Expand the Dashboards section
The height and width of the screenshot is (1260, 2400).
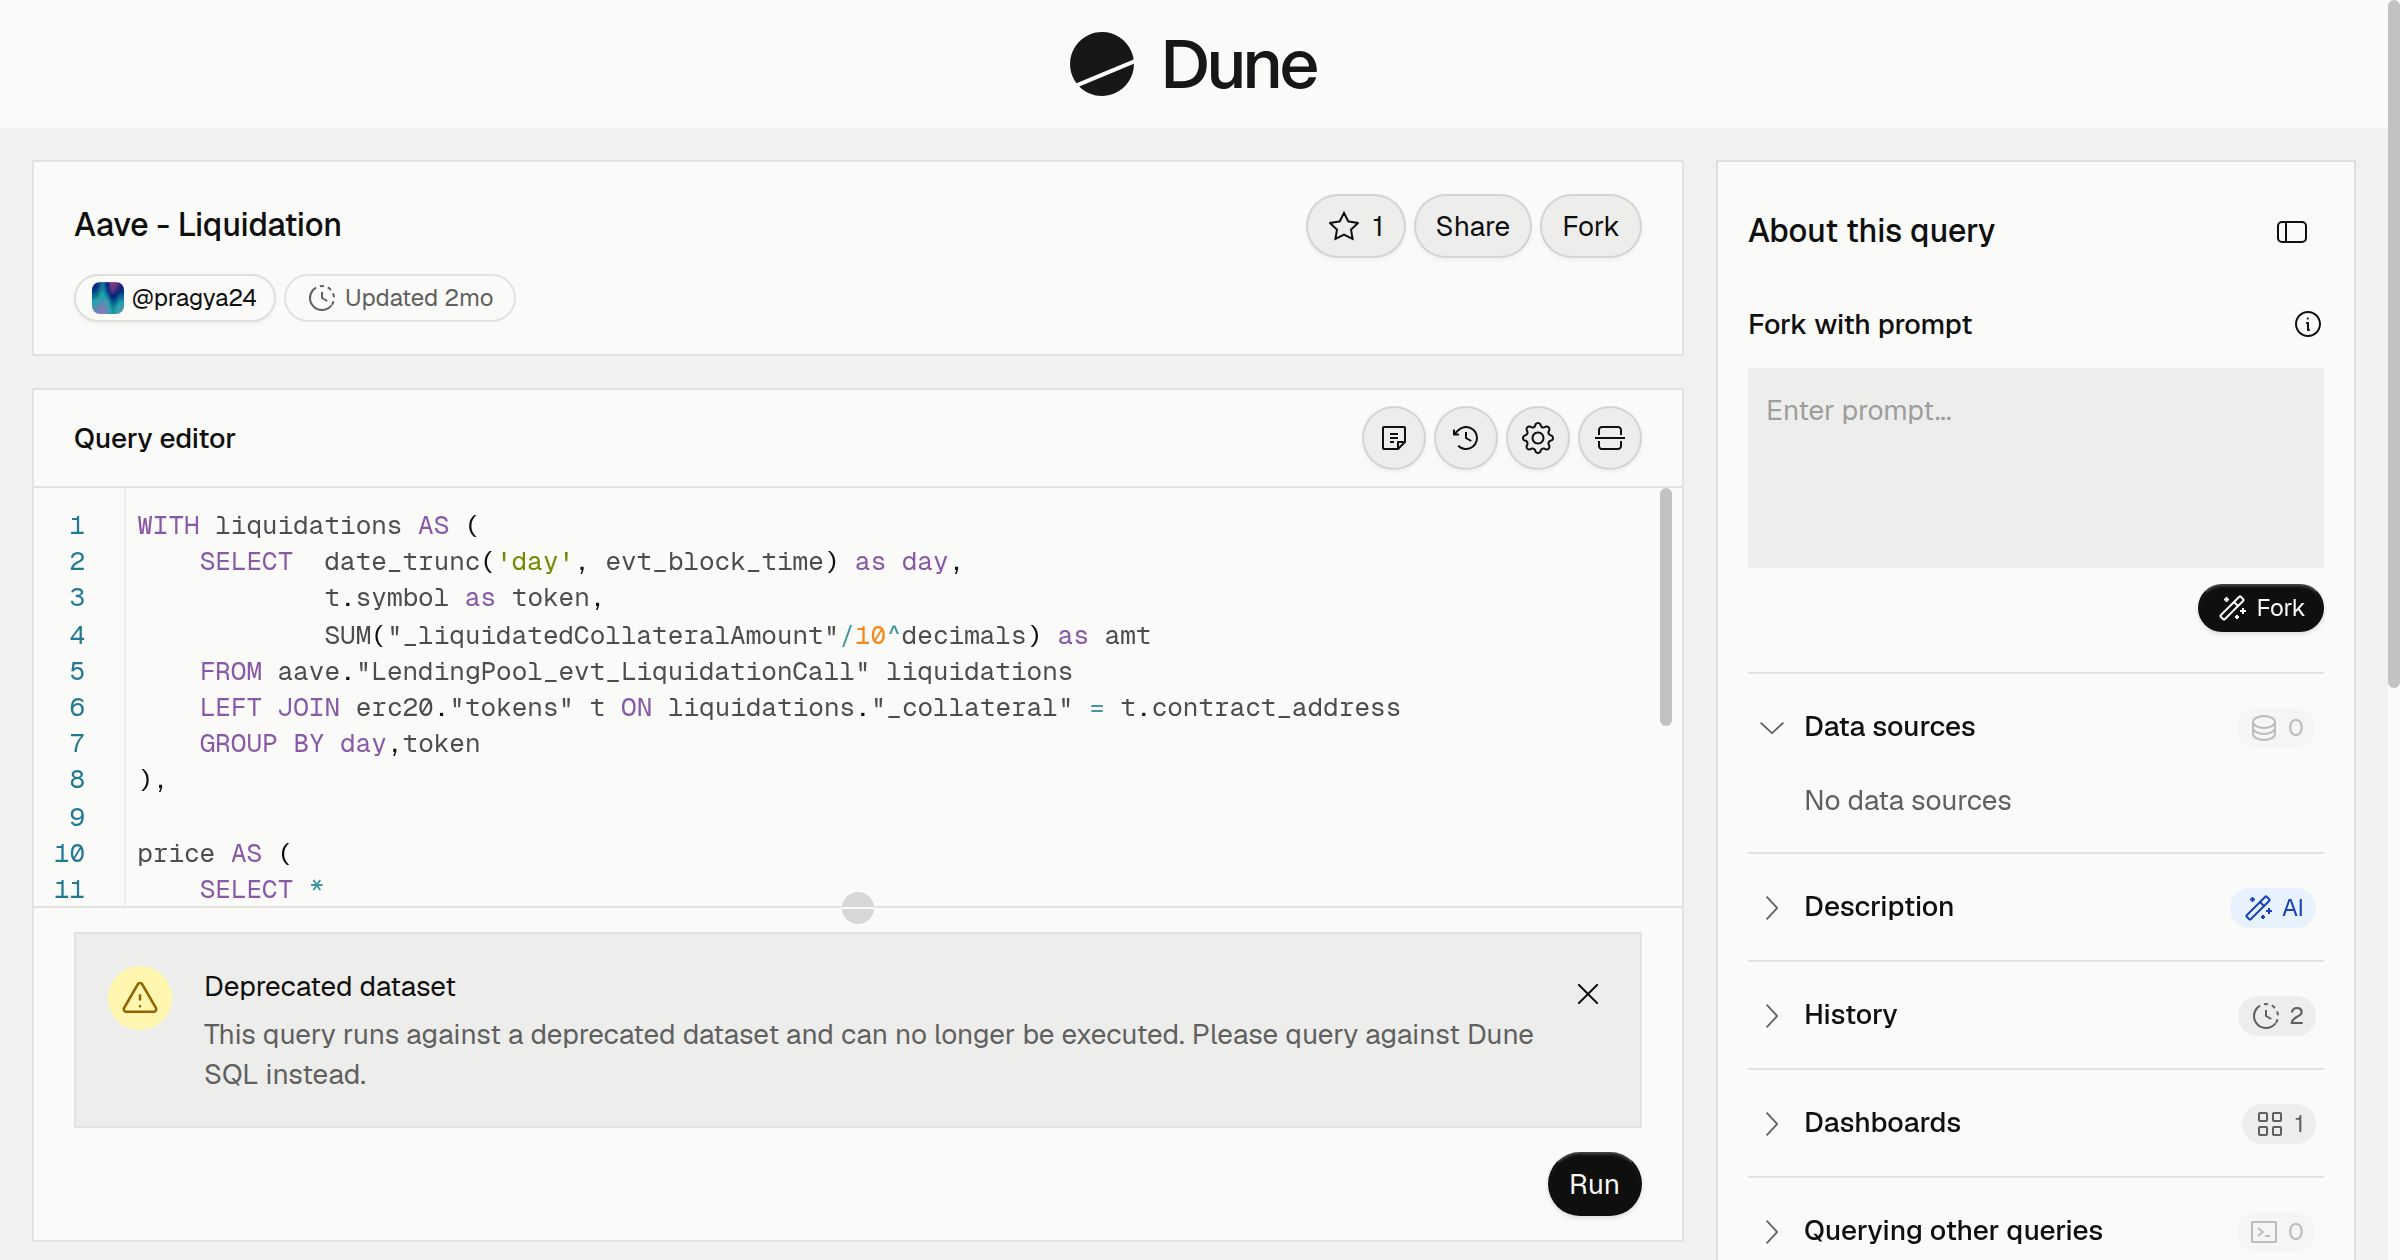[1771, 1123]
